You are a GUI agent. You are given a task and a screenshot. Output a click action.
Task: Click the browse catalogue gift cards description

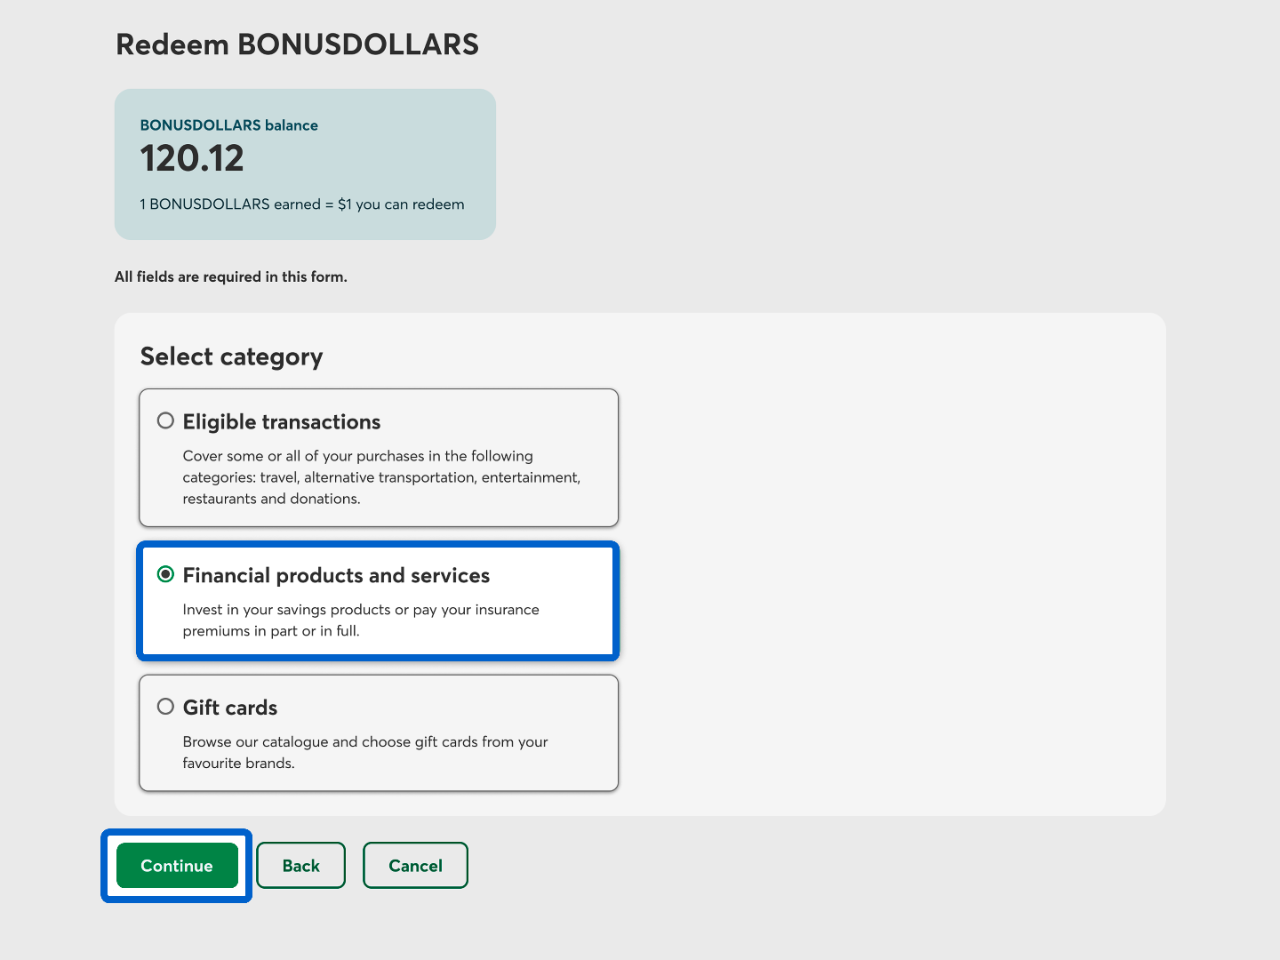[365, 752]
